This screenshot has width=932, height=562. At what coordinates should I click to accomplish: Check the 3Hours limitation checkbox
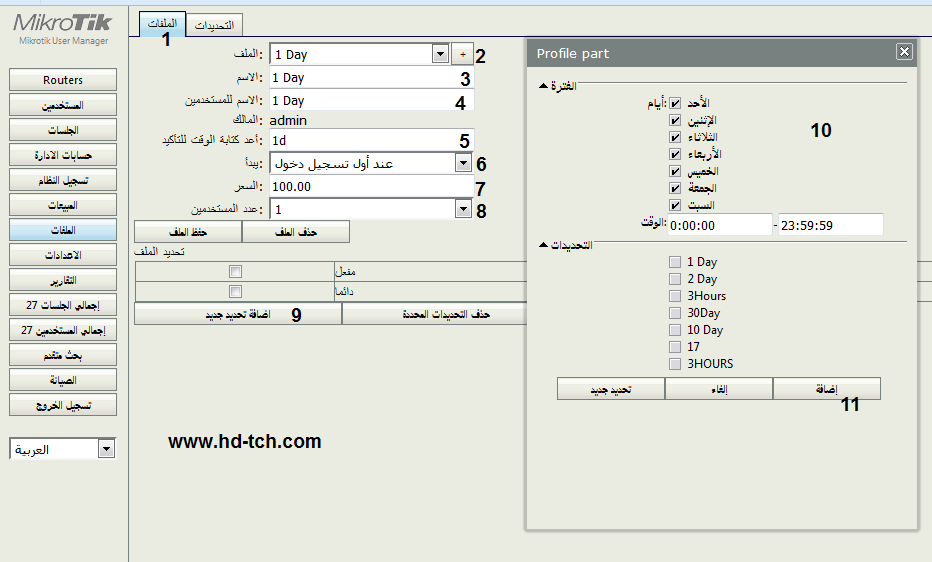click(676, 296)
